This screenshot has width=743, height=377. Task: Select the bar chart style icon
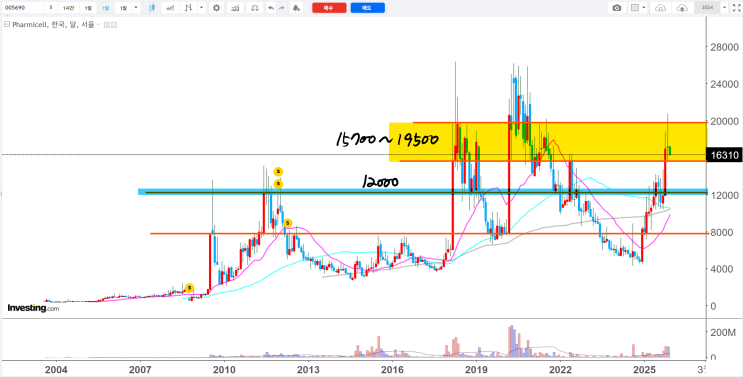coord(189,8)
